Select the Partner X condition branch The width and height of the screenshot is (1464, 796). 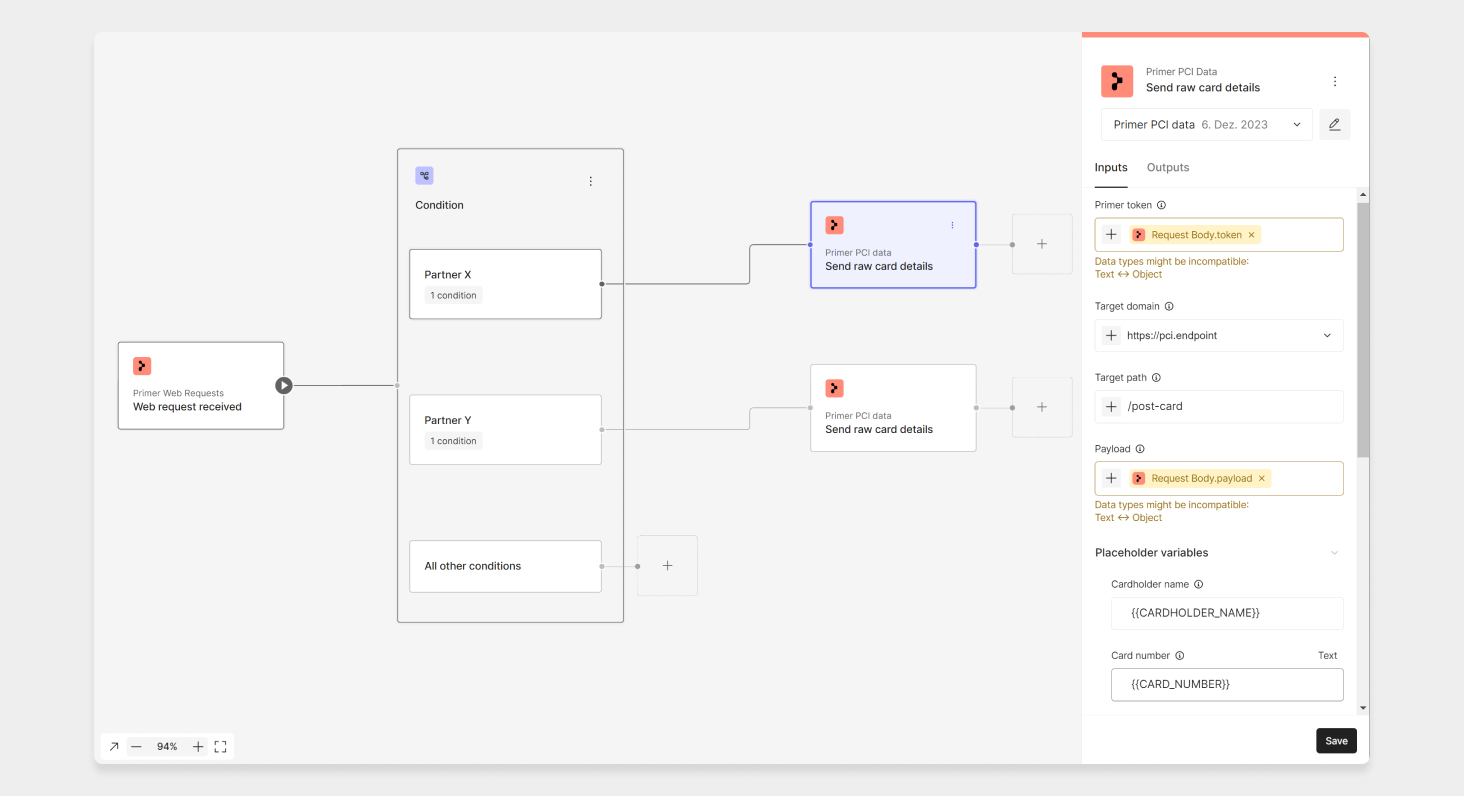[505, 284]
